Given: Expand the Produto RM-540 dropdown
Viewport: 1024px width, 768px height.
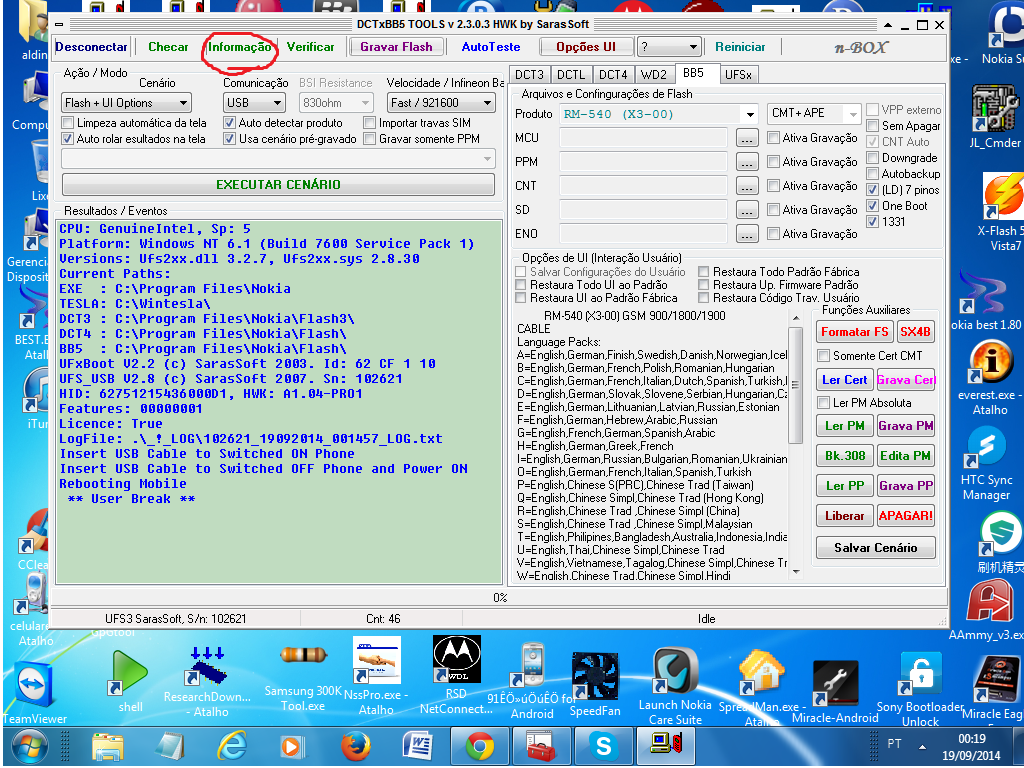Looking at the screenshot, I should pyautogui.click(x=750, y=114).
